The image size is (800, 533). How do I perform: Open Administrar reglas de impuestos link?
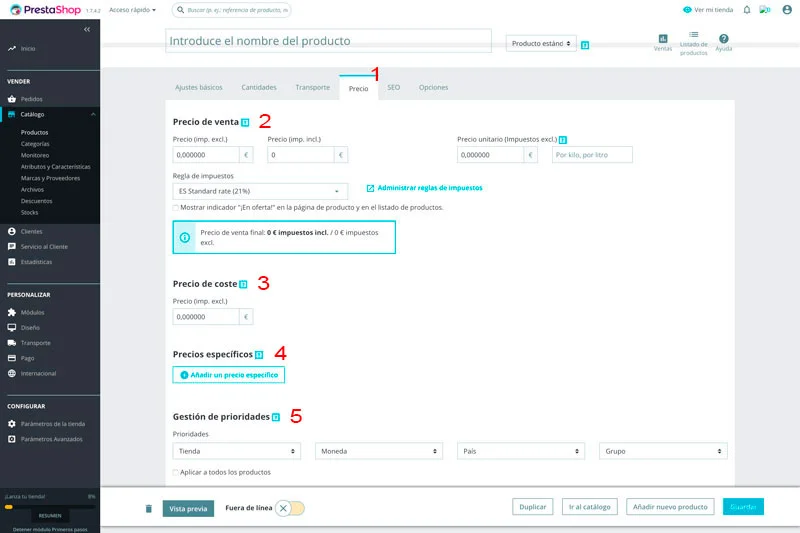[x=424, y=188]
